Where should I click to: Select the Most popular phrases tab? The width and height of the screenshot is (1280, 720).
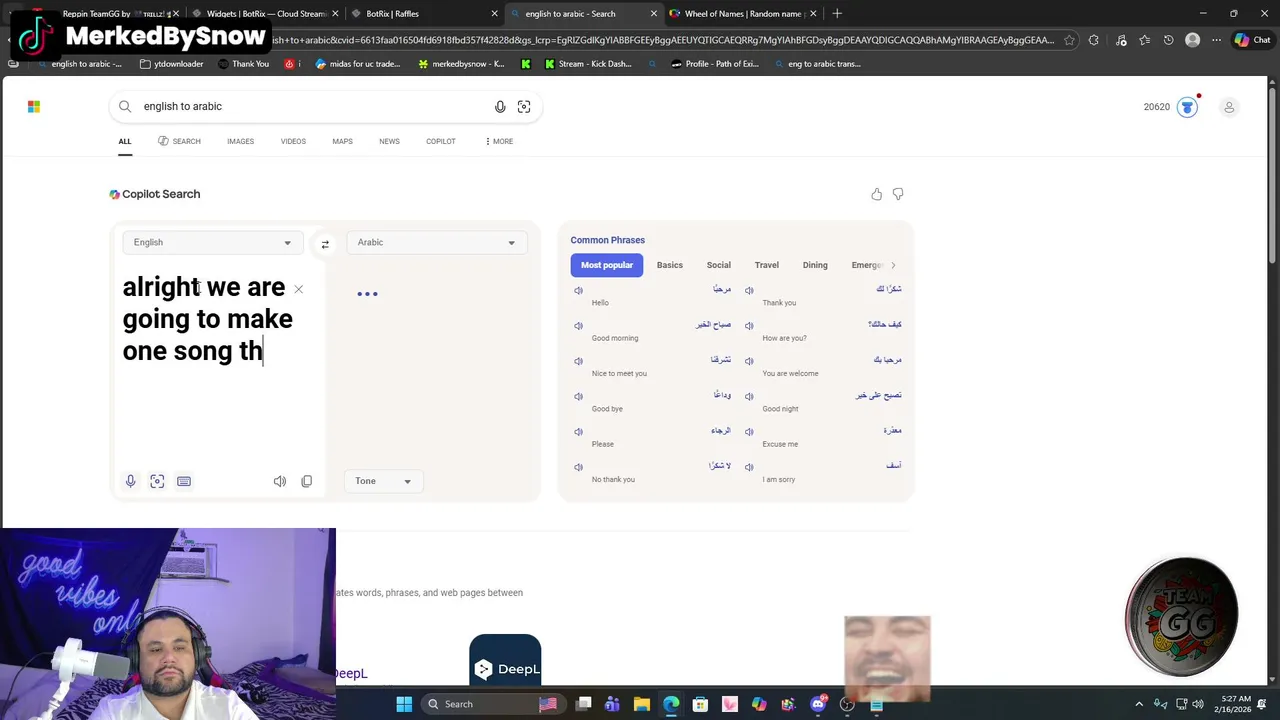(x=607, y=265)
